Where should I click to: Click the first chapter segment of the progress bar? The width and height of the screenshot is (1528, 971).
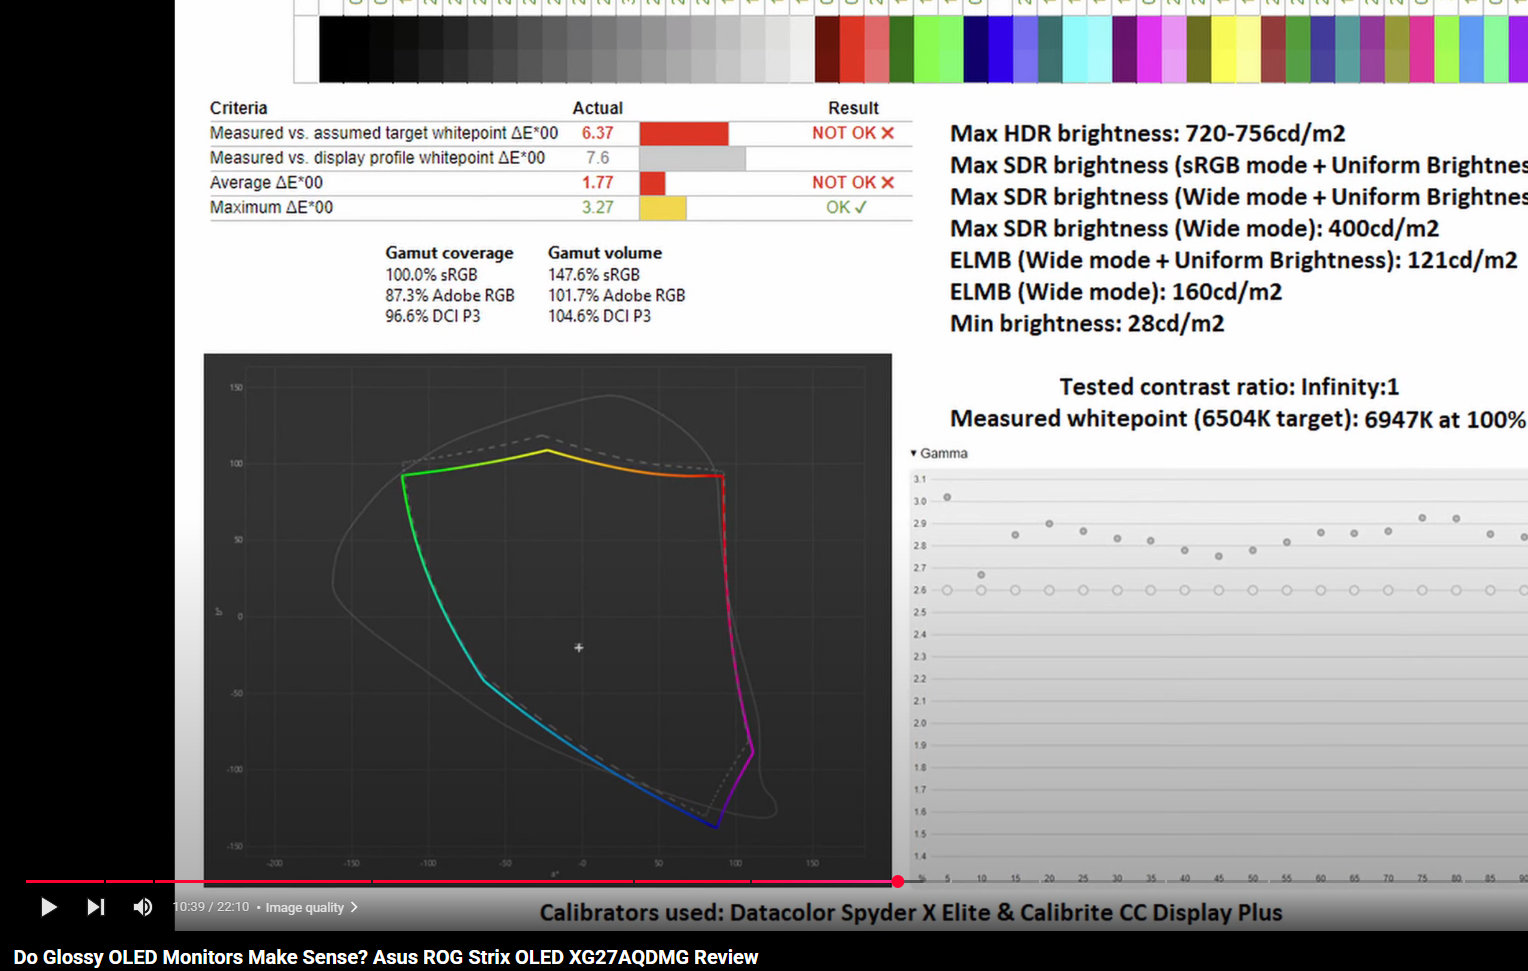tap(64, 881)
